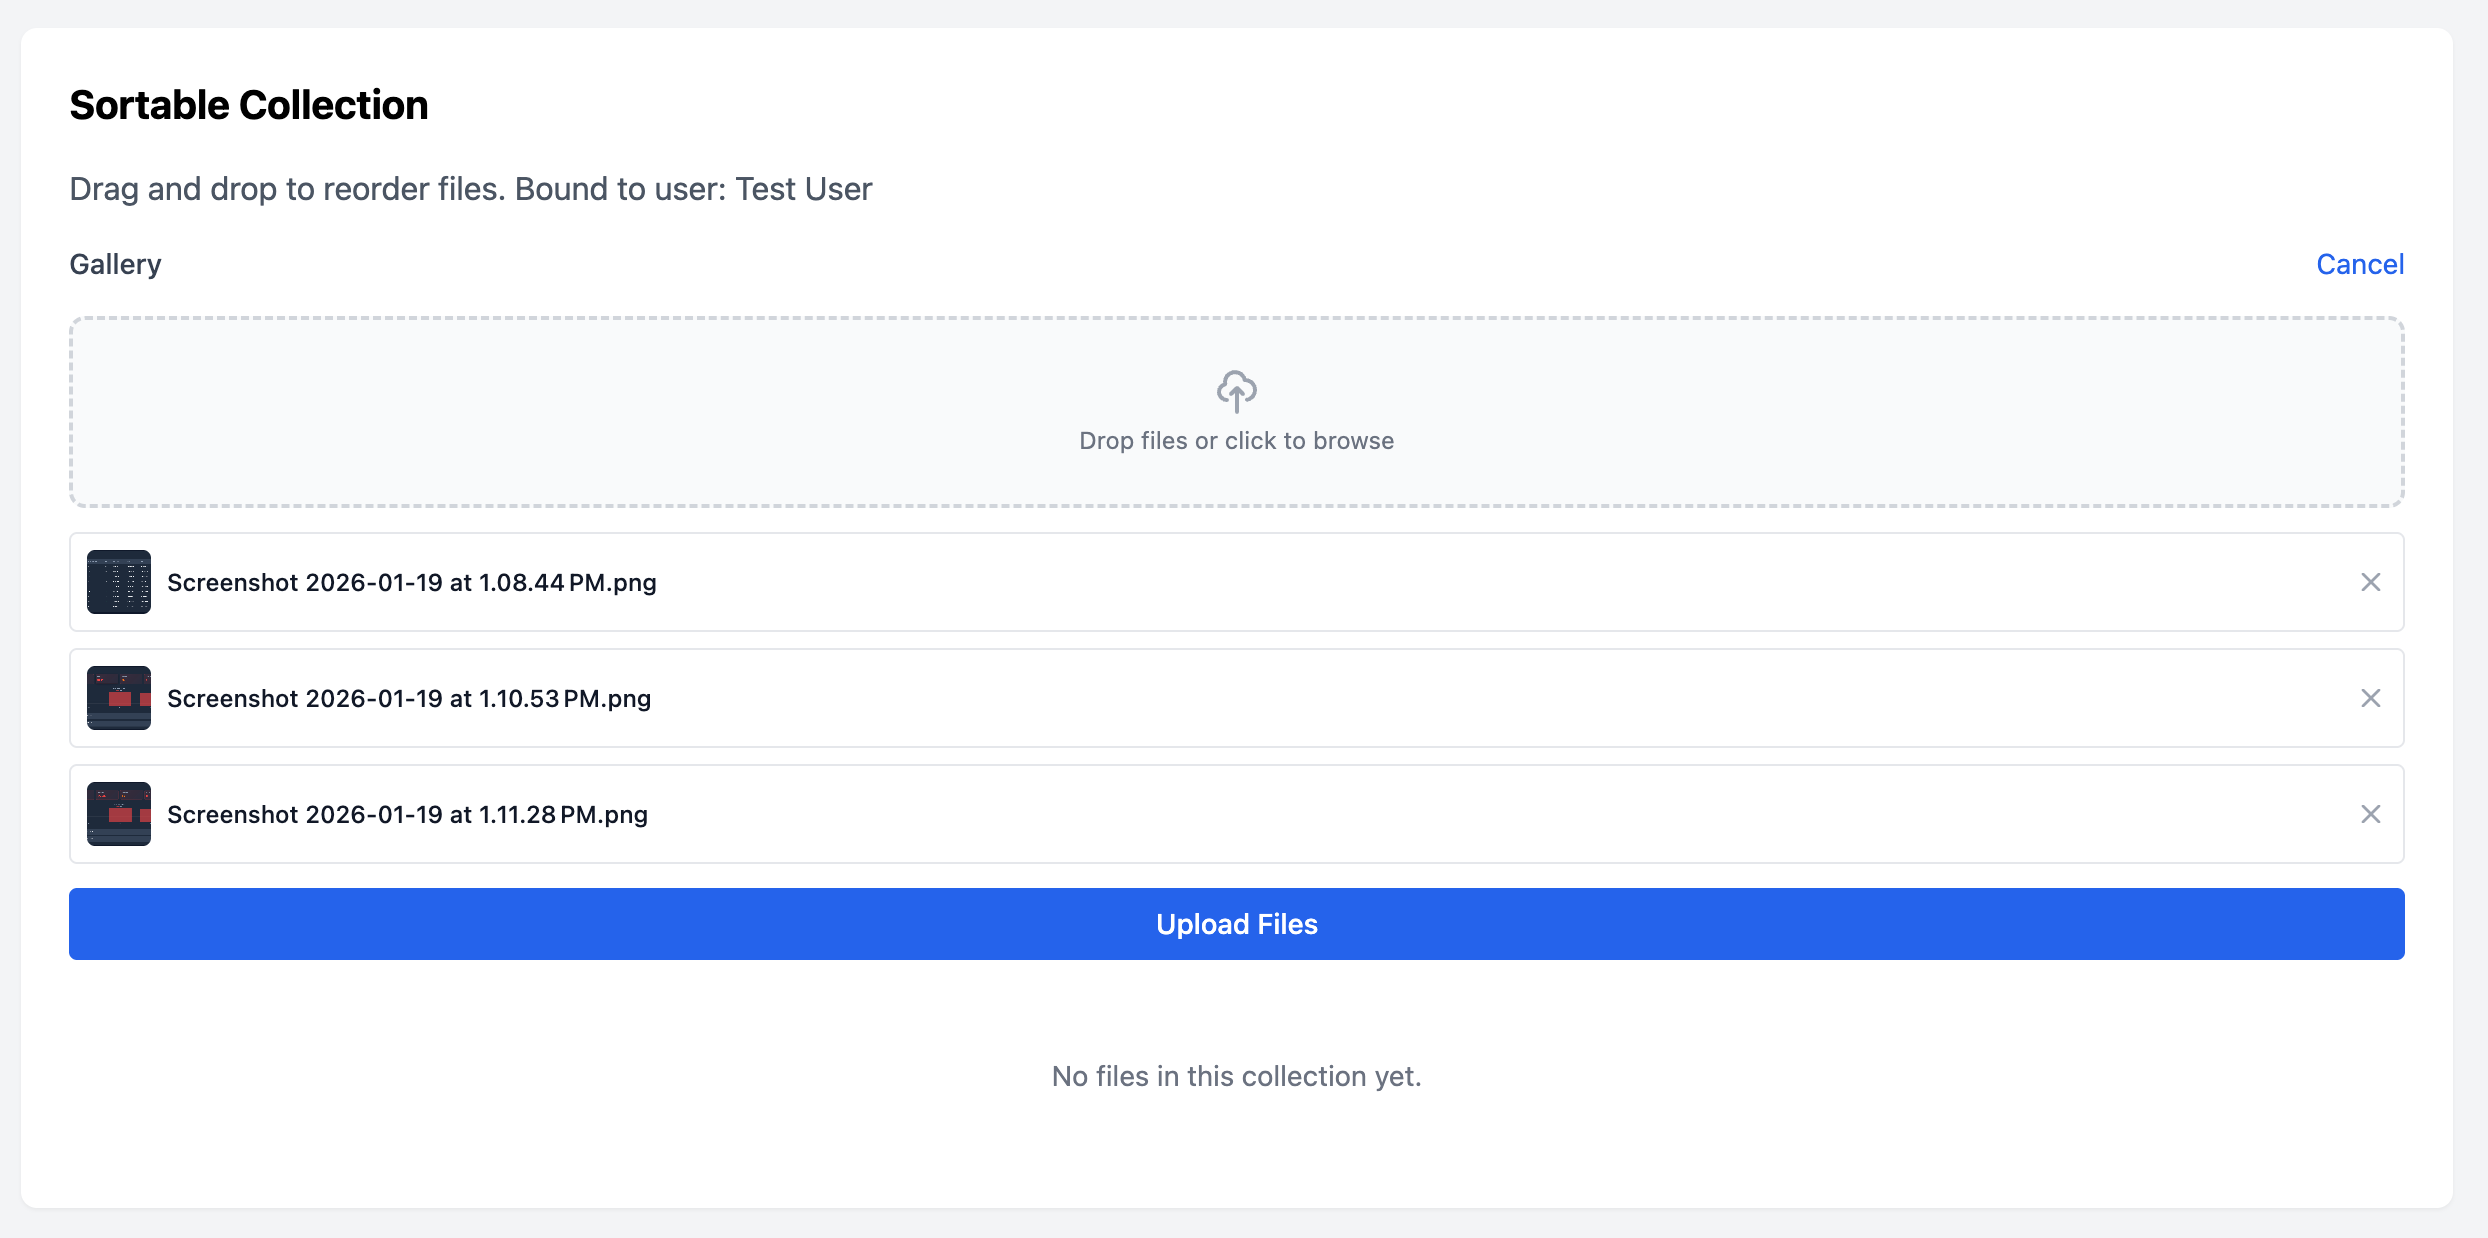Screen dimensions: 2488x1238
Task: Click the Gallery field label
Action: [x=115, y=264]
